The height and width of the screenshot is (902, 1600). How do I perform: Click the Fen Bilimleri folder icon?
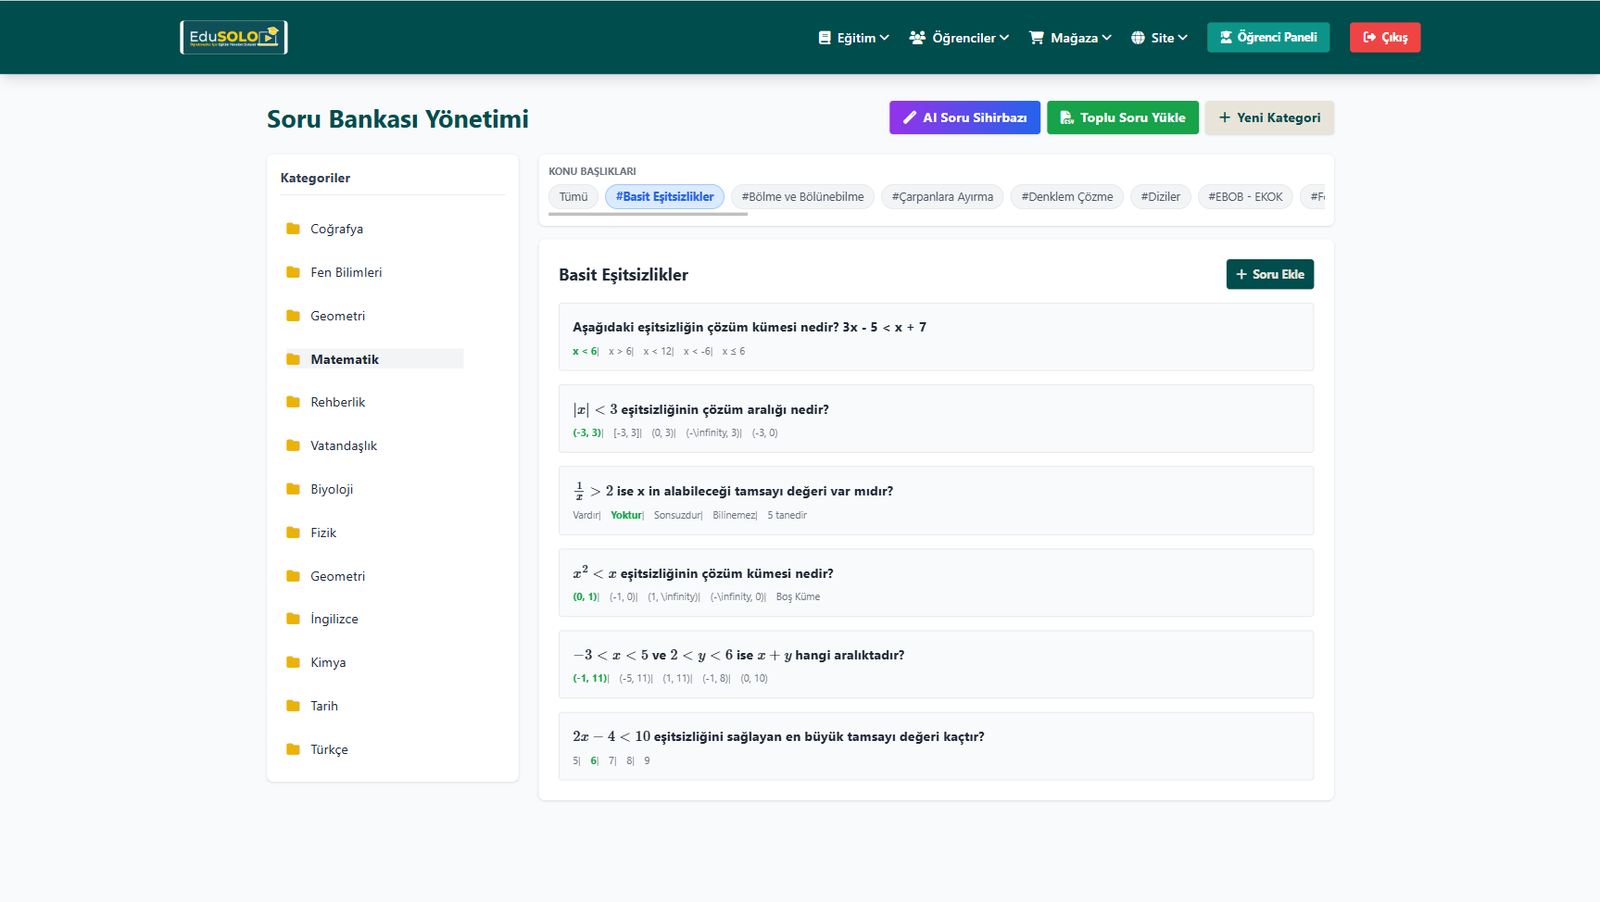coord(293,272)
